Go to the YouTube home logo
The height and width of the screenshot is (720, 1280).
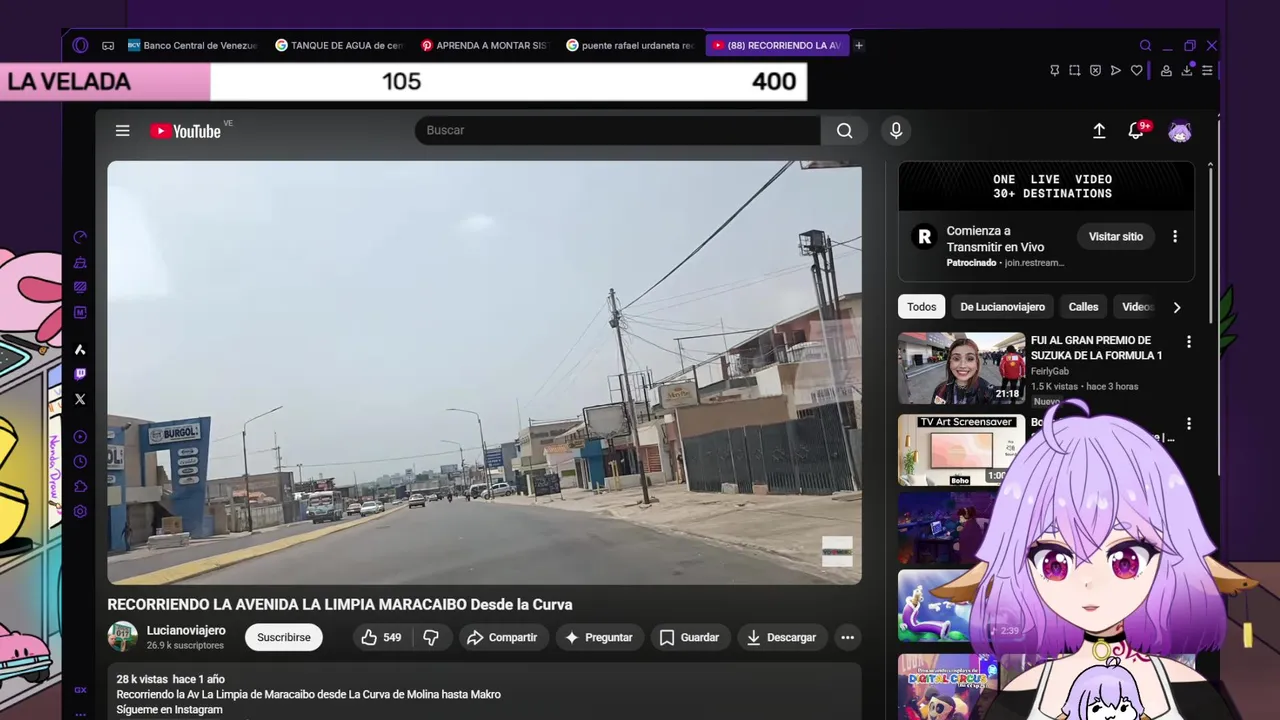coord(186,131)
